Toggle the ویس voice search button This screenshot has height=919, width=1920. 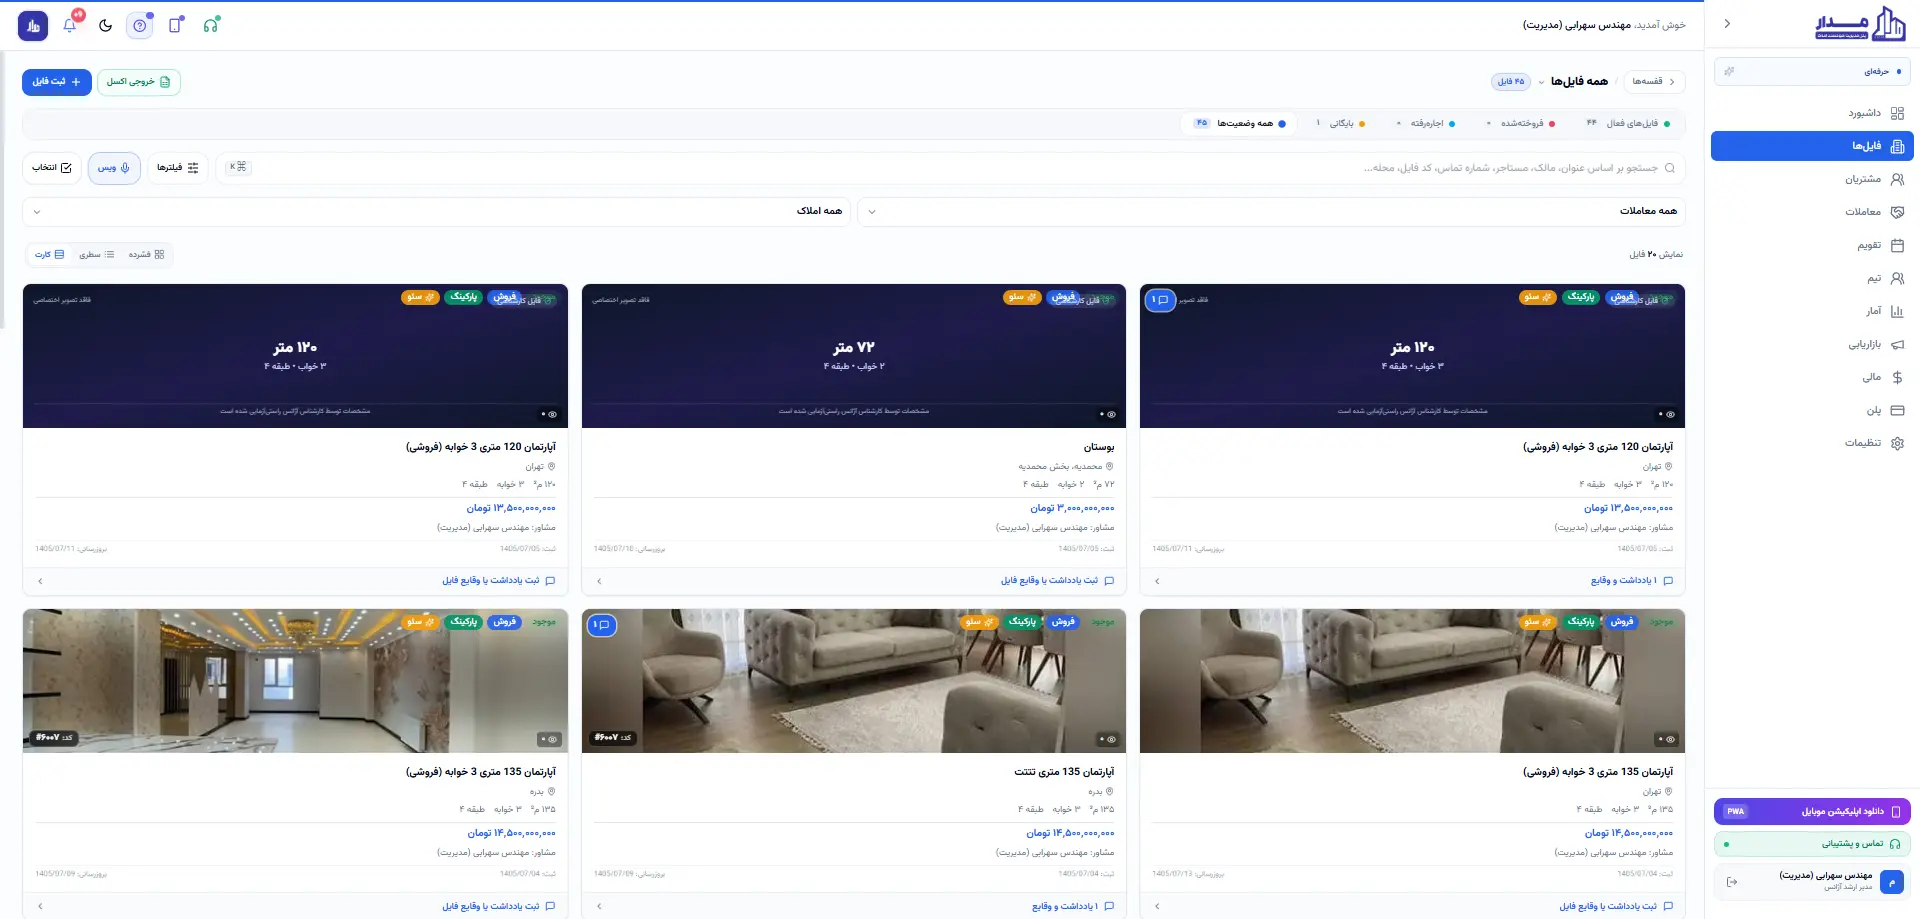pos(114,168)
